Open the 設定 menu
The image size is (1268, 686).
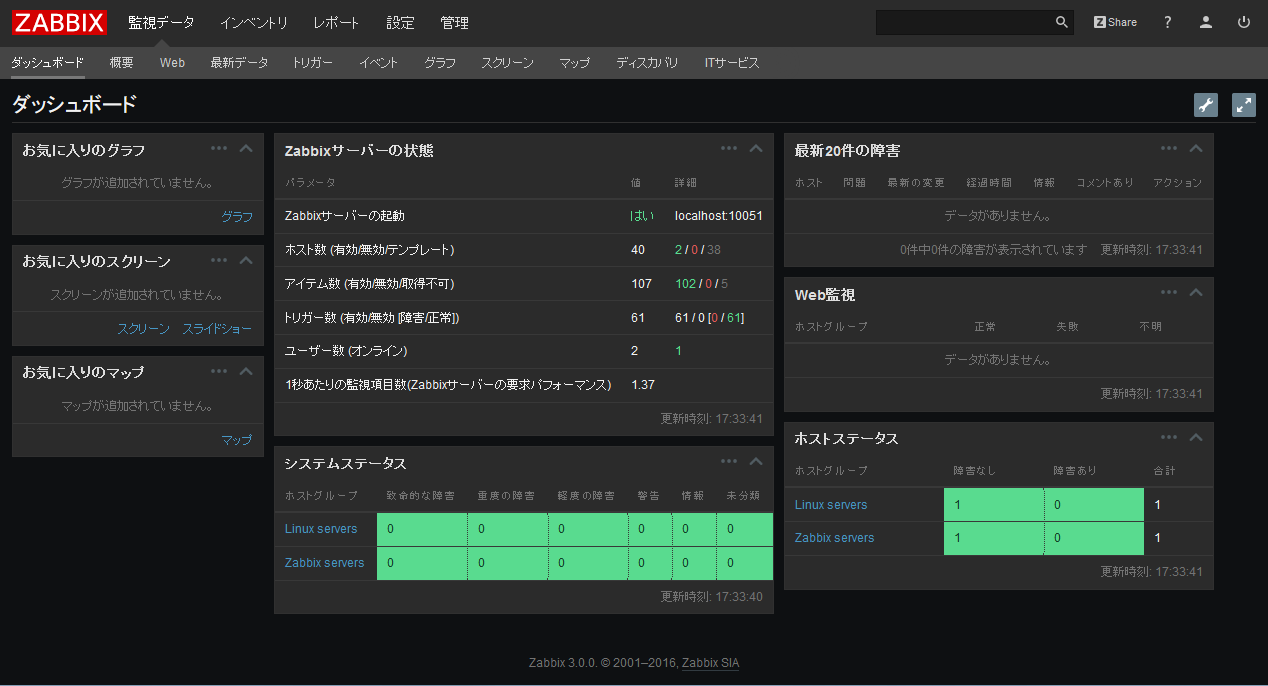click(399, 22)
